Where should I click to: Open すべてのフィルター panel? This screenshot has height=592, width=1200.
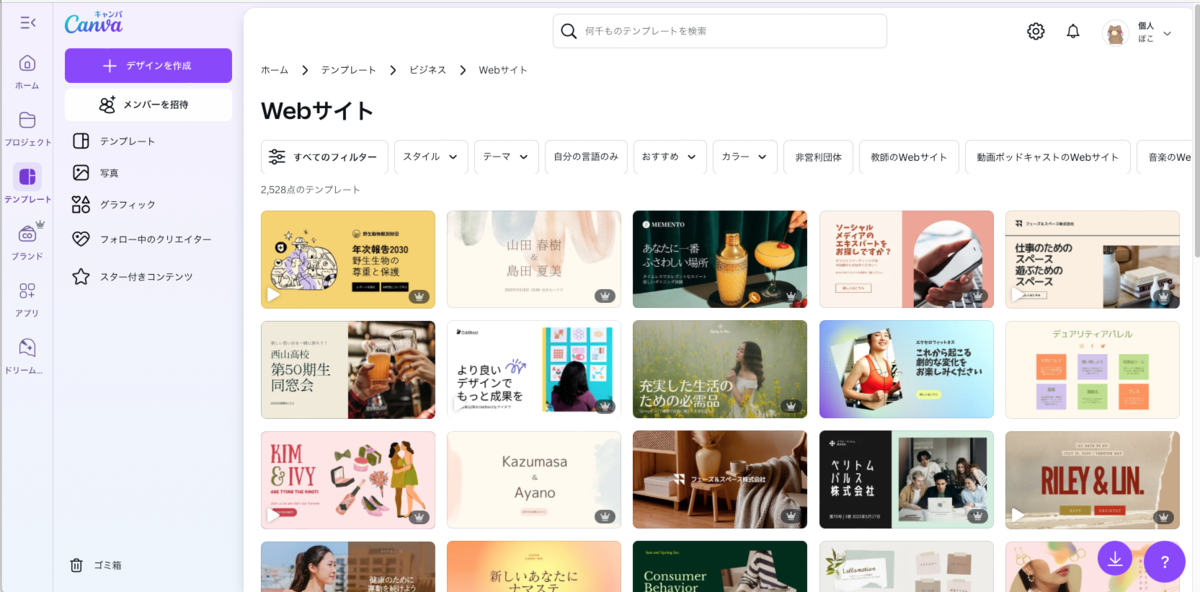point(324,157)
